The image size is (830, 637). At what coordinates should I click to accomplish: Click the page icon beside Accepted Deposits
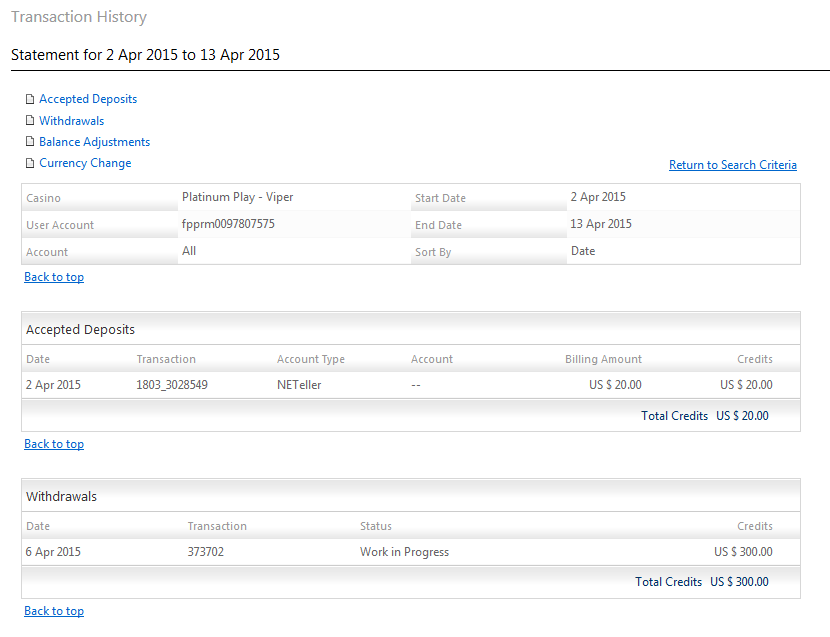(30, 99)
